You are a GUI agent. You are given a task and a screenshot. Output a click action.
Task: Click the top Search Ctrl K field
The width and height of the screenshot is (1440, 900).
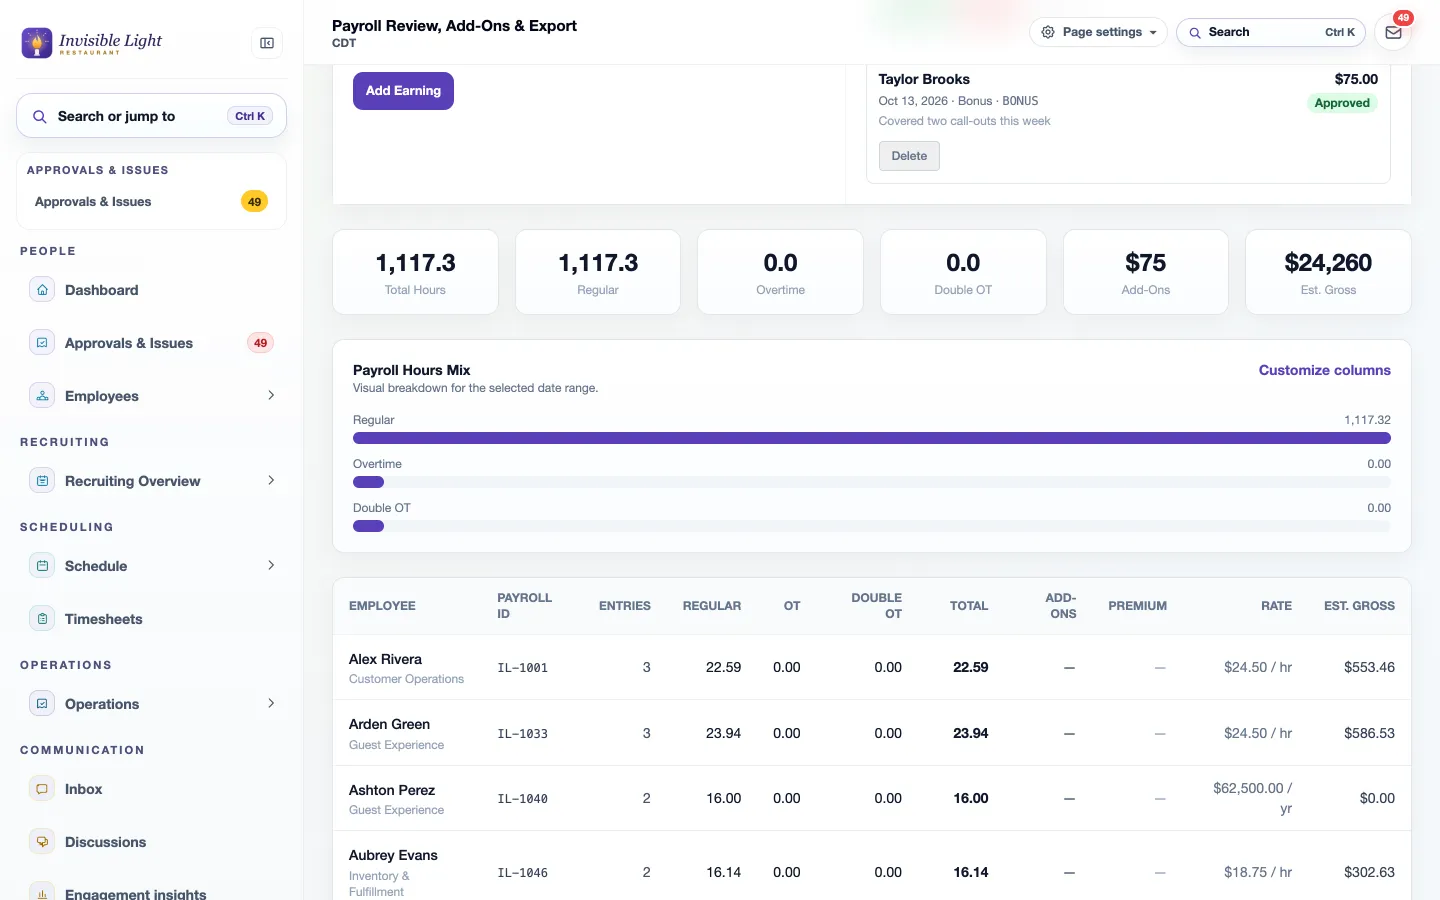point(1271,32)
